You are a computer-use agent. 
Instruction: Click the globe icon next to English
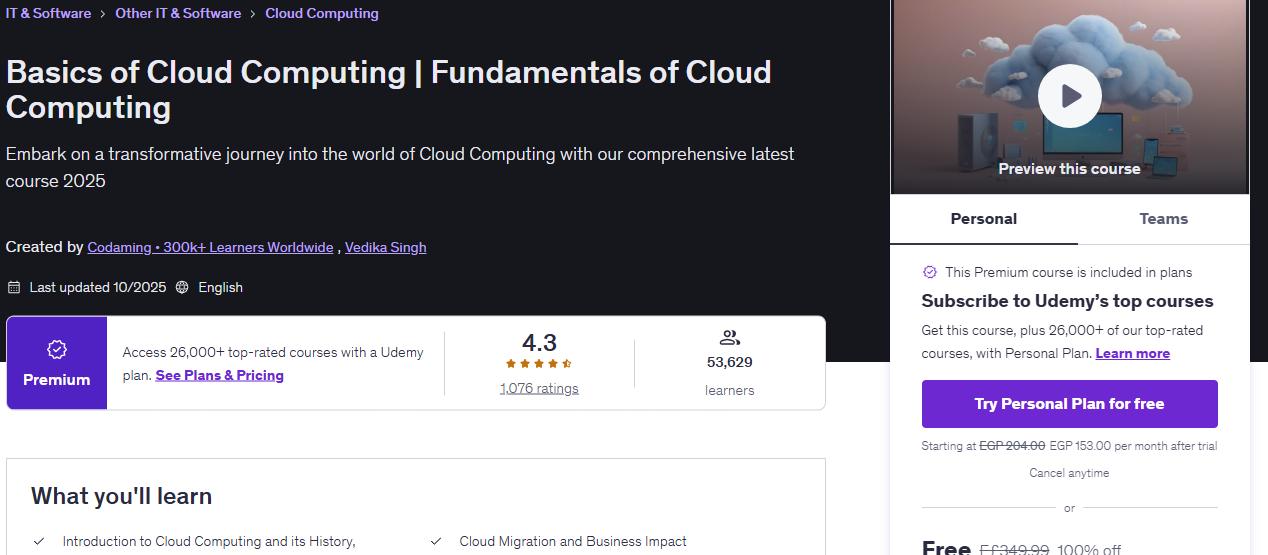pyautogui.click(x=182, y=287)
